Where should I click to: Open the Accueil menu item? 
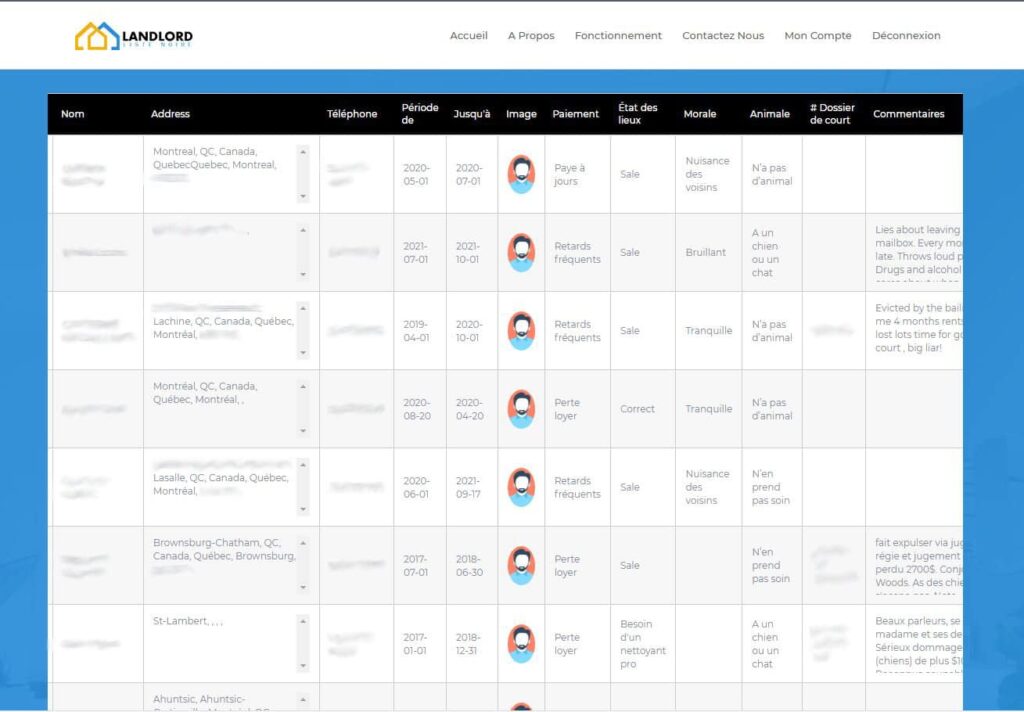468,36
